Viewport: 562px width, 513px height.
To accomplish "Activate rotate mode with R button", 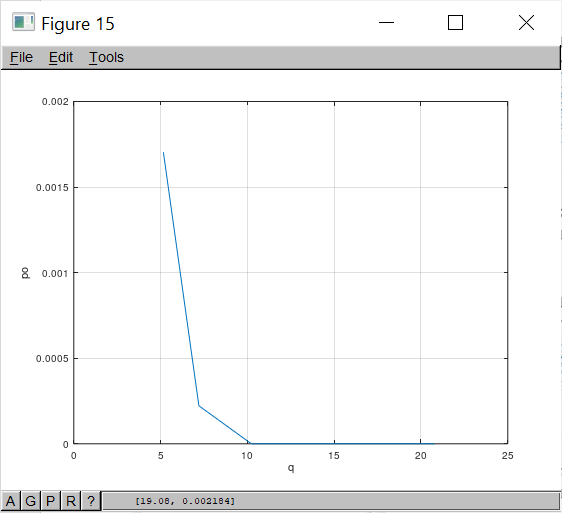I will click(71, 501).
